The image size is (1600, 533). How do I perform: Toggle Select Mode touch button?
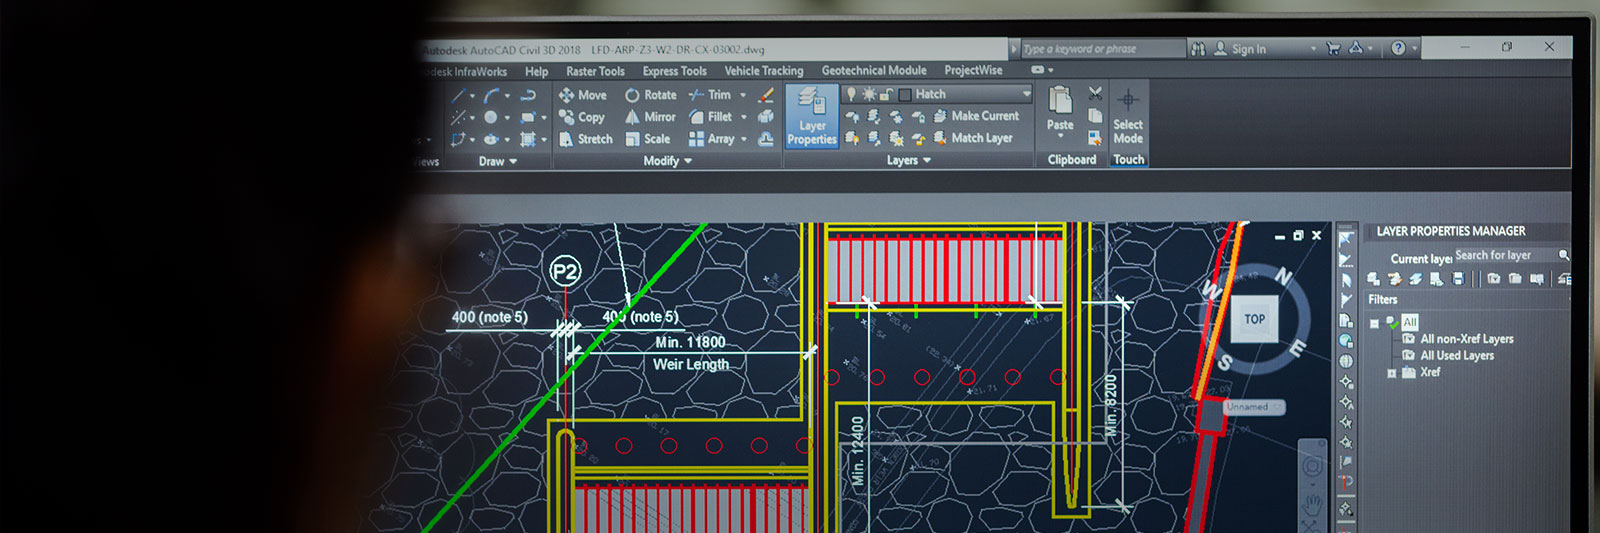1128,117
